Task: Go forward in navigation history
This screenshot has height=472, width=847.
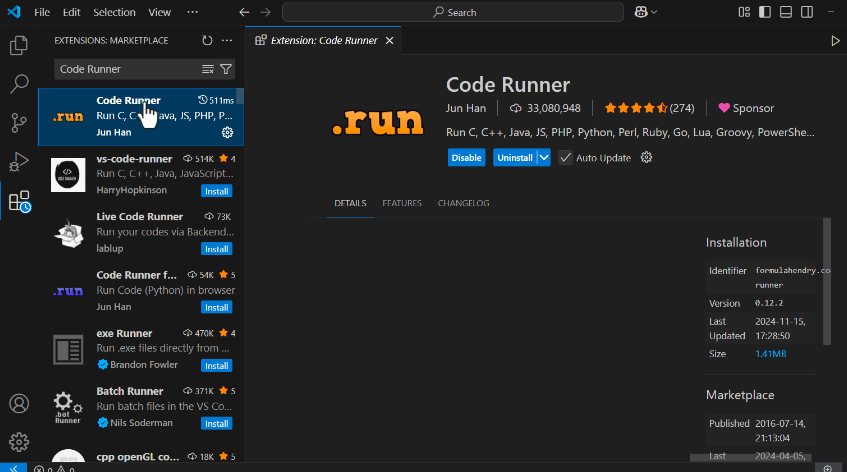Action: [x=265, y=12]
